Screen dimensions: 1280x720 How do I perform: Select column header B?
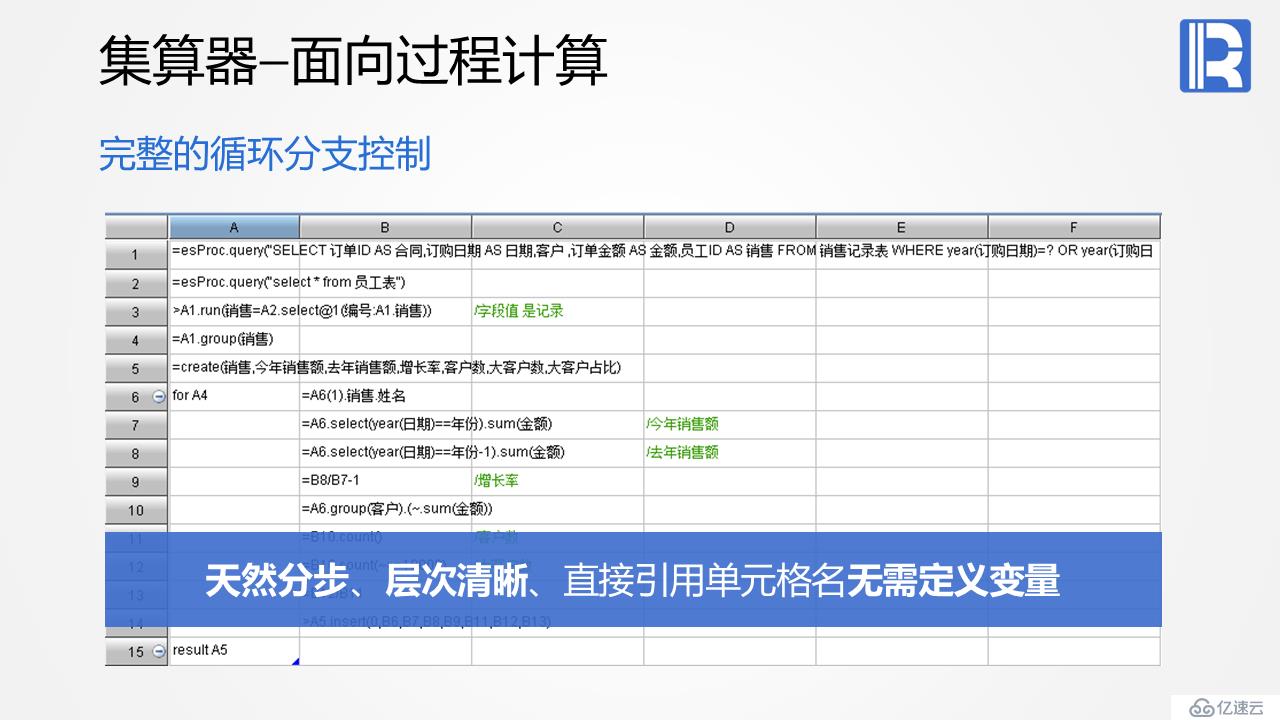[385, 227]
